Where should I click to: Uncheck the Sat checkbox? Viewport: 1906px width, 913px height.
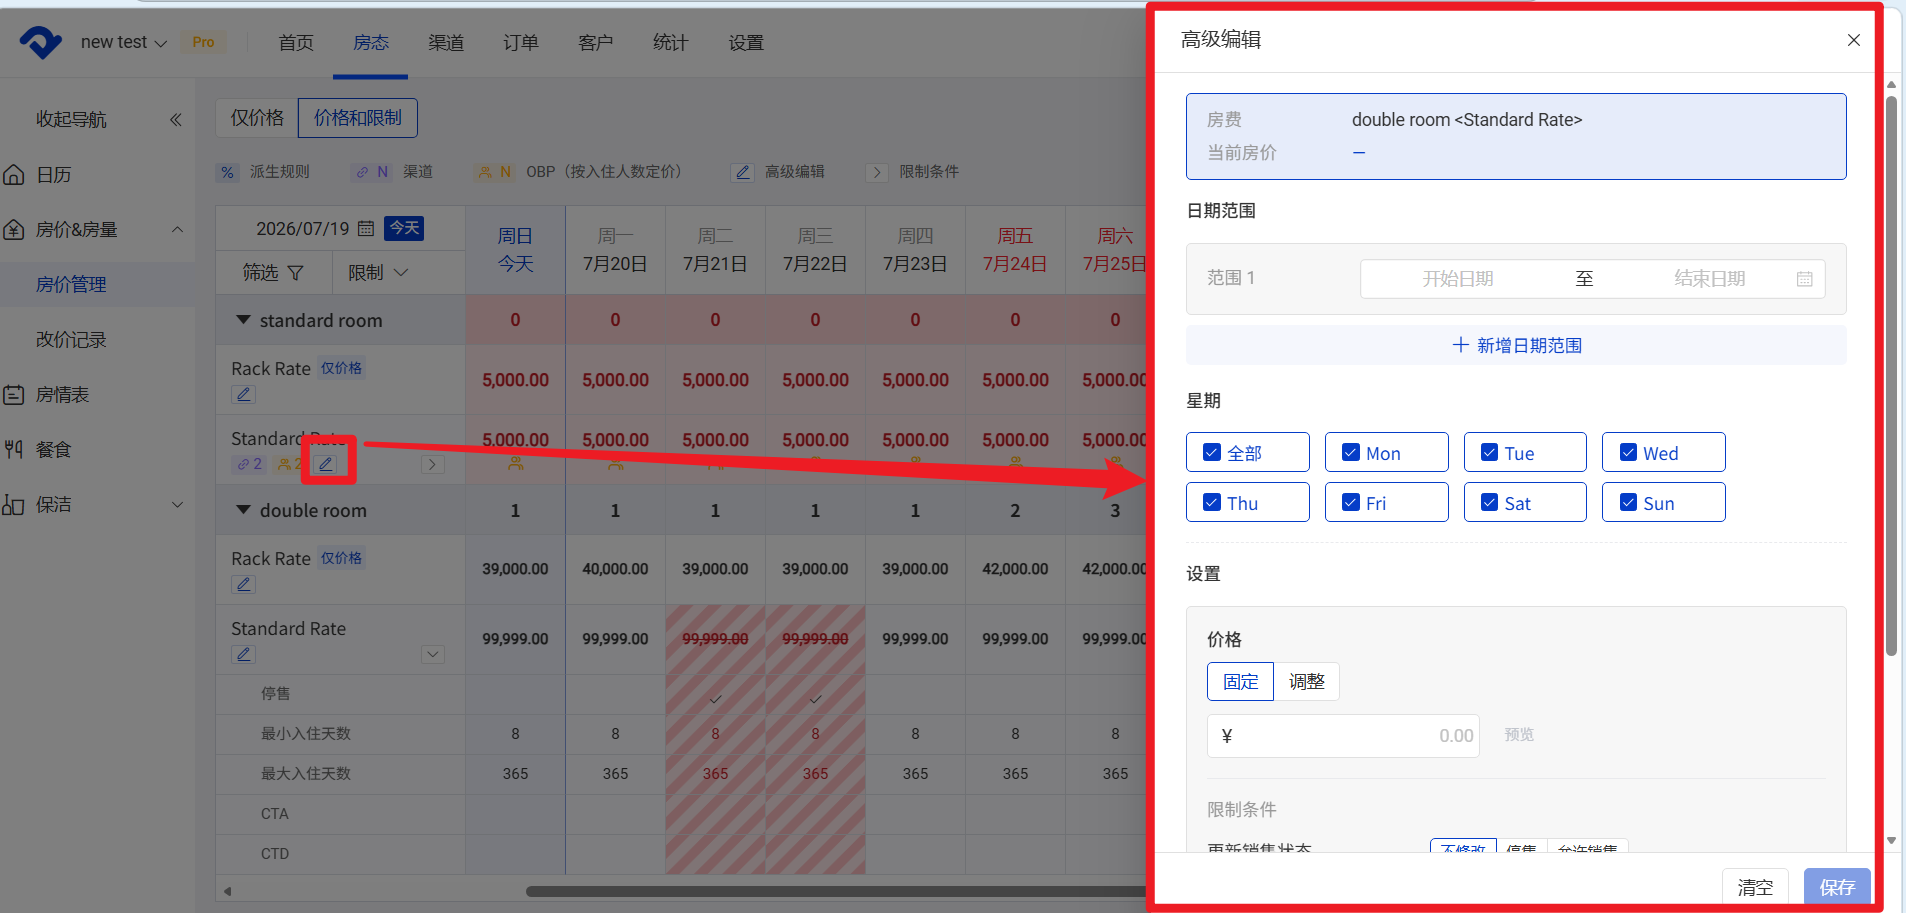[1489, 503]
